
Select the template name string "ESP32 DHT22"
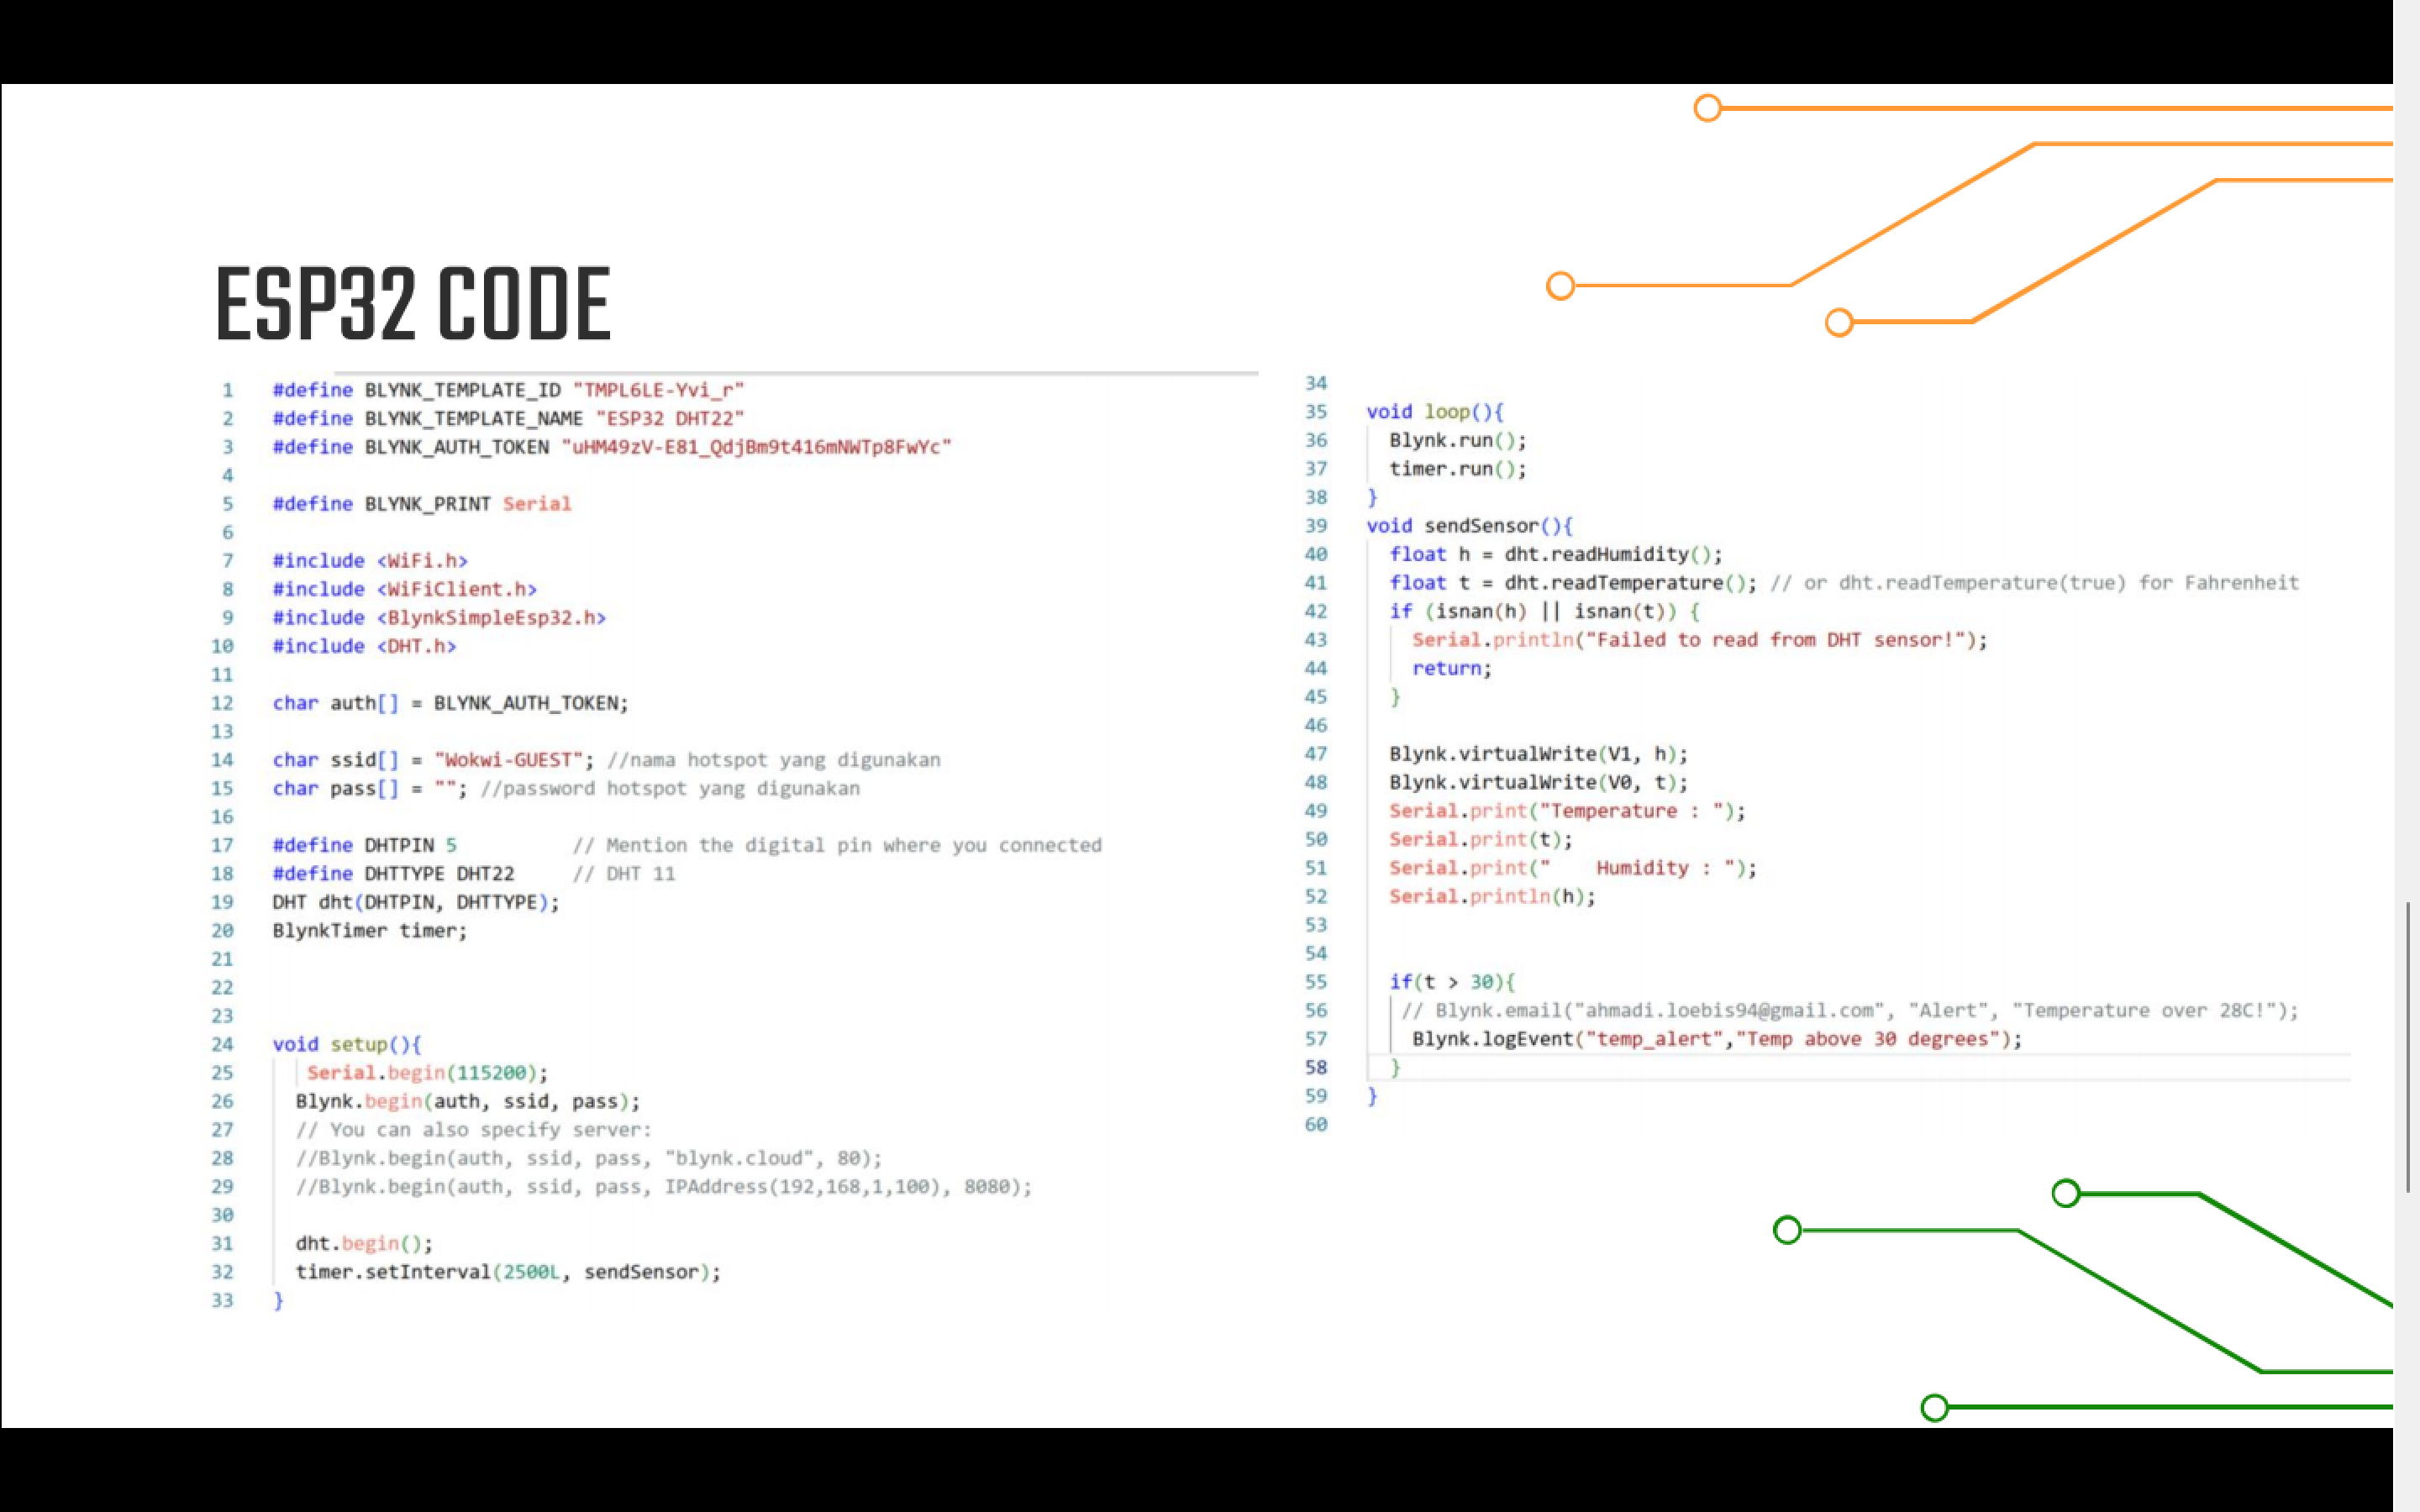(x=670, y=418)
